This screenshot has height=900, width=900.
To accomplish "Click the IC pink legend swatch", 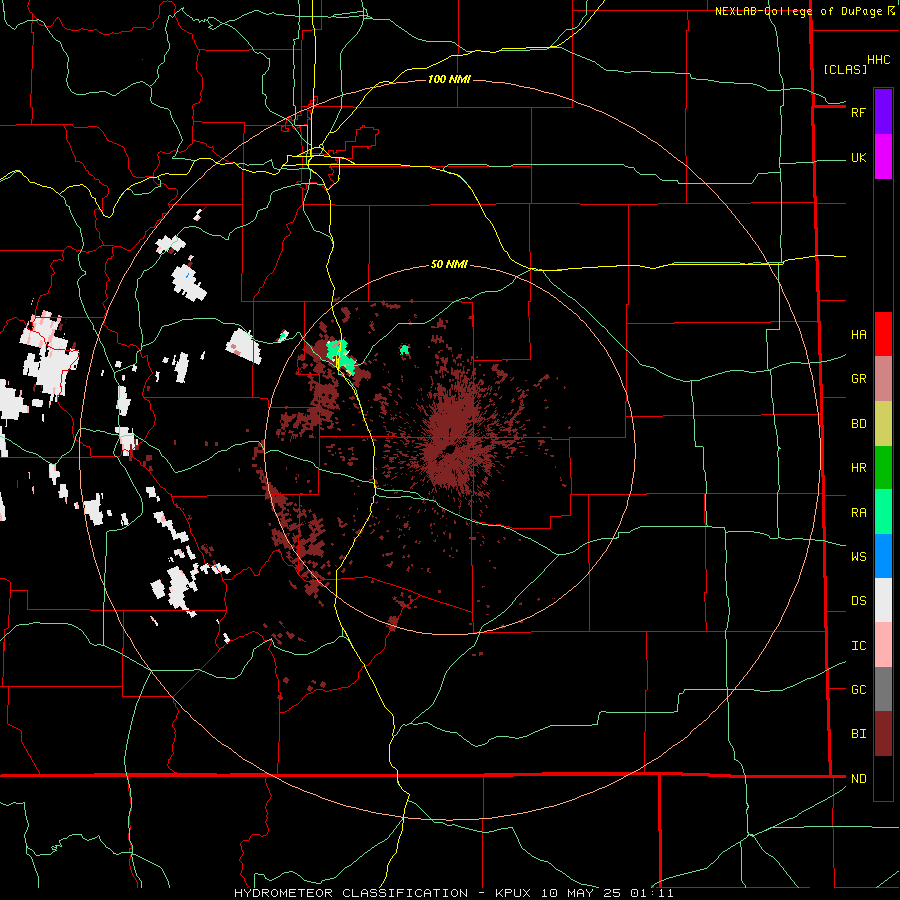I will pos(883,645).
